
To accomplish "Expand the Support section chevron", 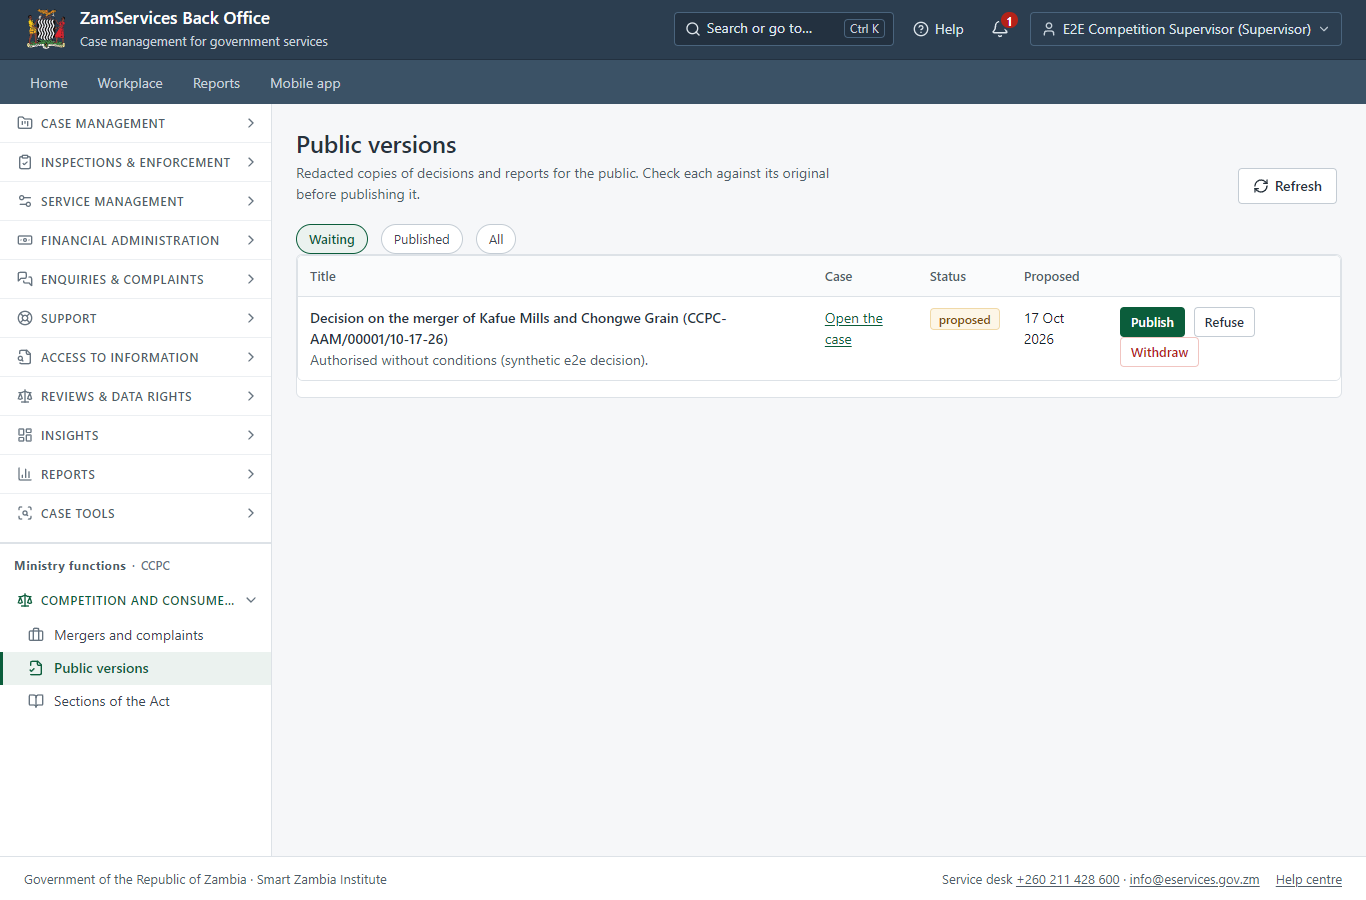I will pyautogui.click(x=251, y=318).
